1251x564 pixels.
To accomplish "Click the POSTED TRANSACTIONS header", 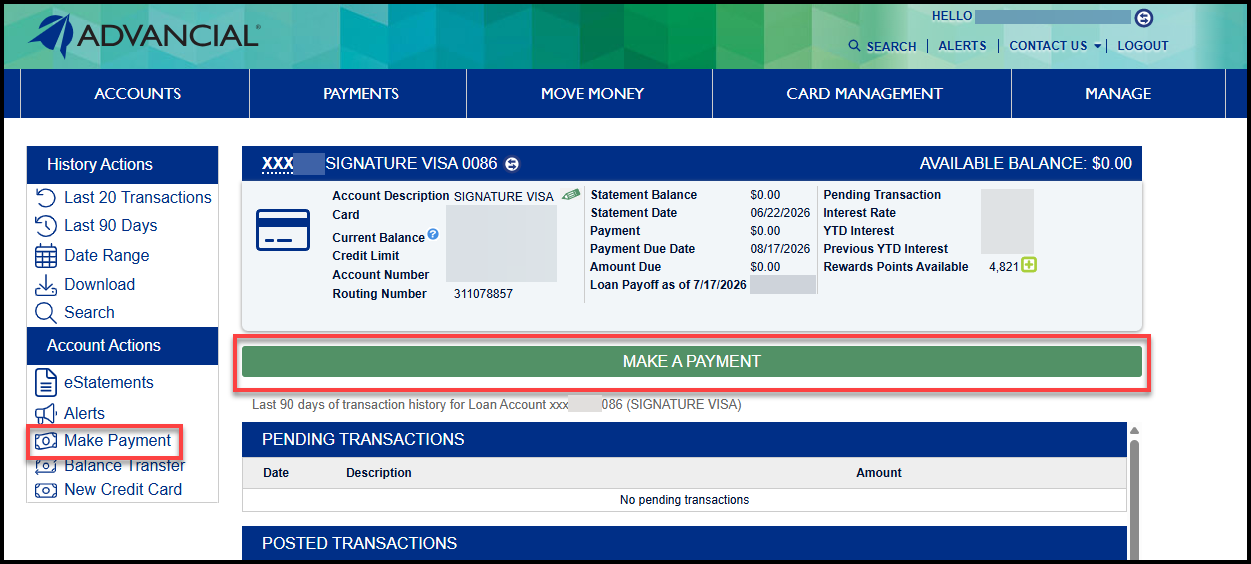I will coord(684,544).
